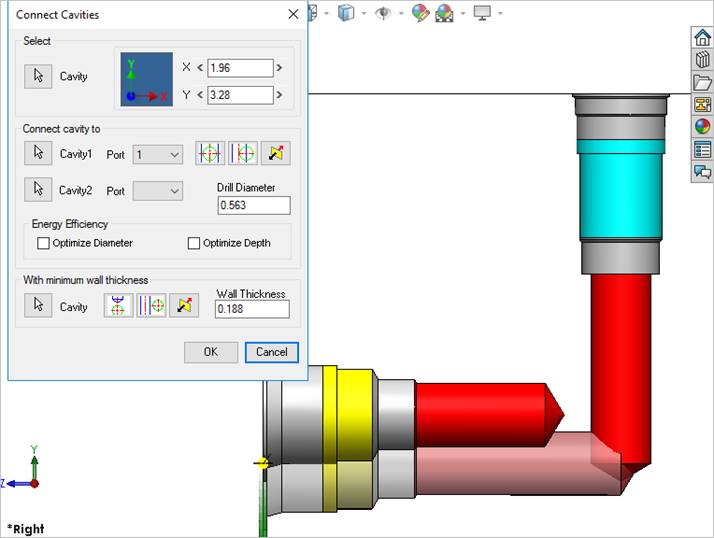Image resolution: width=714 pixels, height=538 pixels.
Task: Click the partly hidden icon left of the display style cube
Action: click(312, 13)
